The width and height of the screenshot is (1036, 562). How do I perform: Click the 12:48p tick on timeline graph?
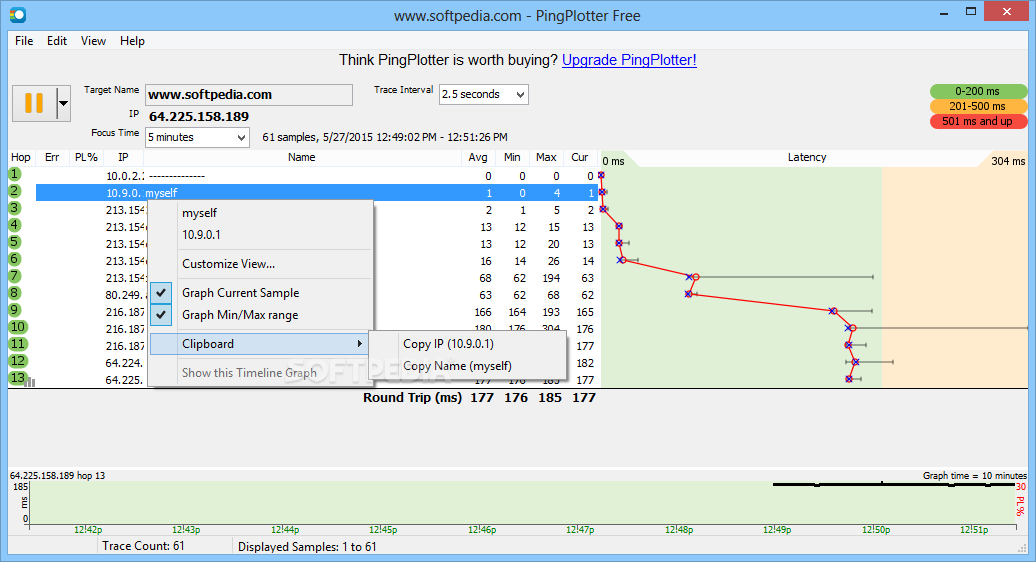pyautogui.click(x=679, y=530)
